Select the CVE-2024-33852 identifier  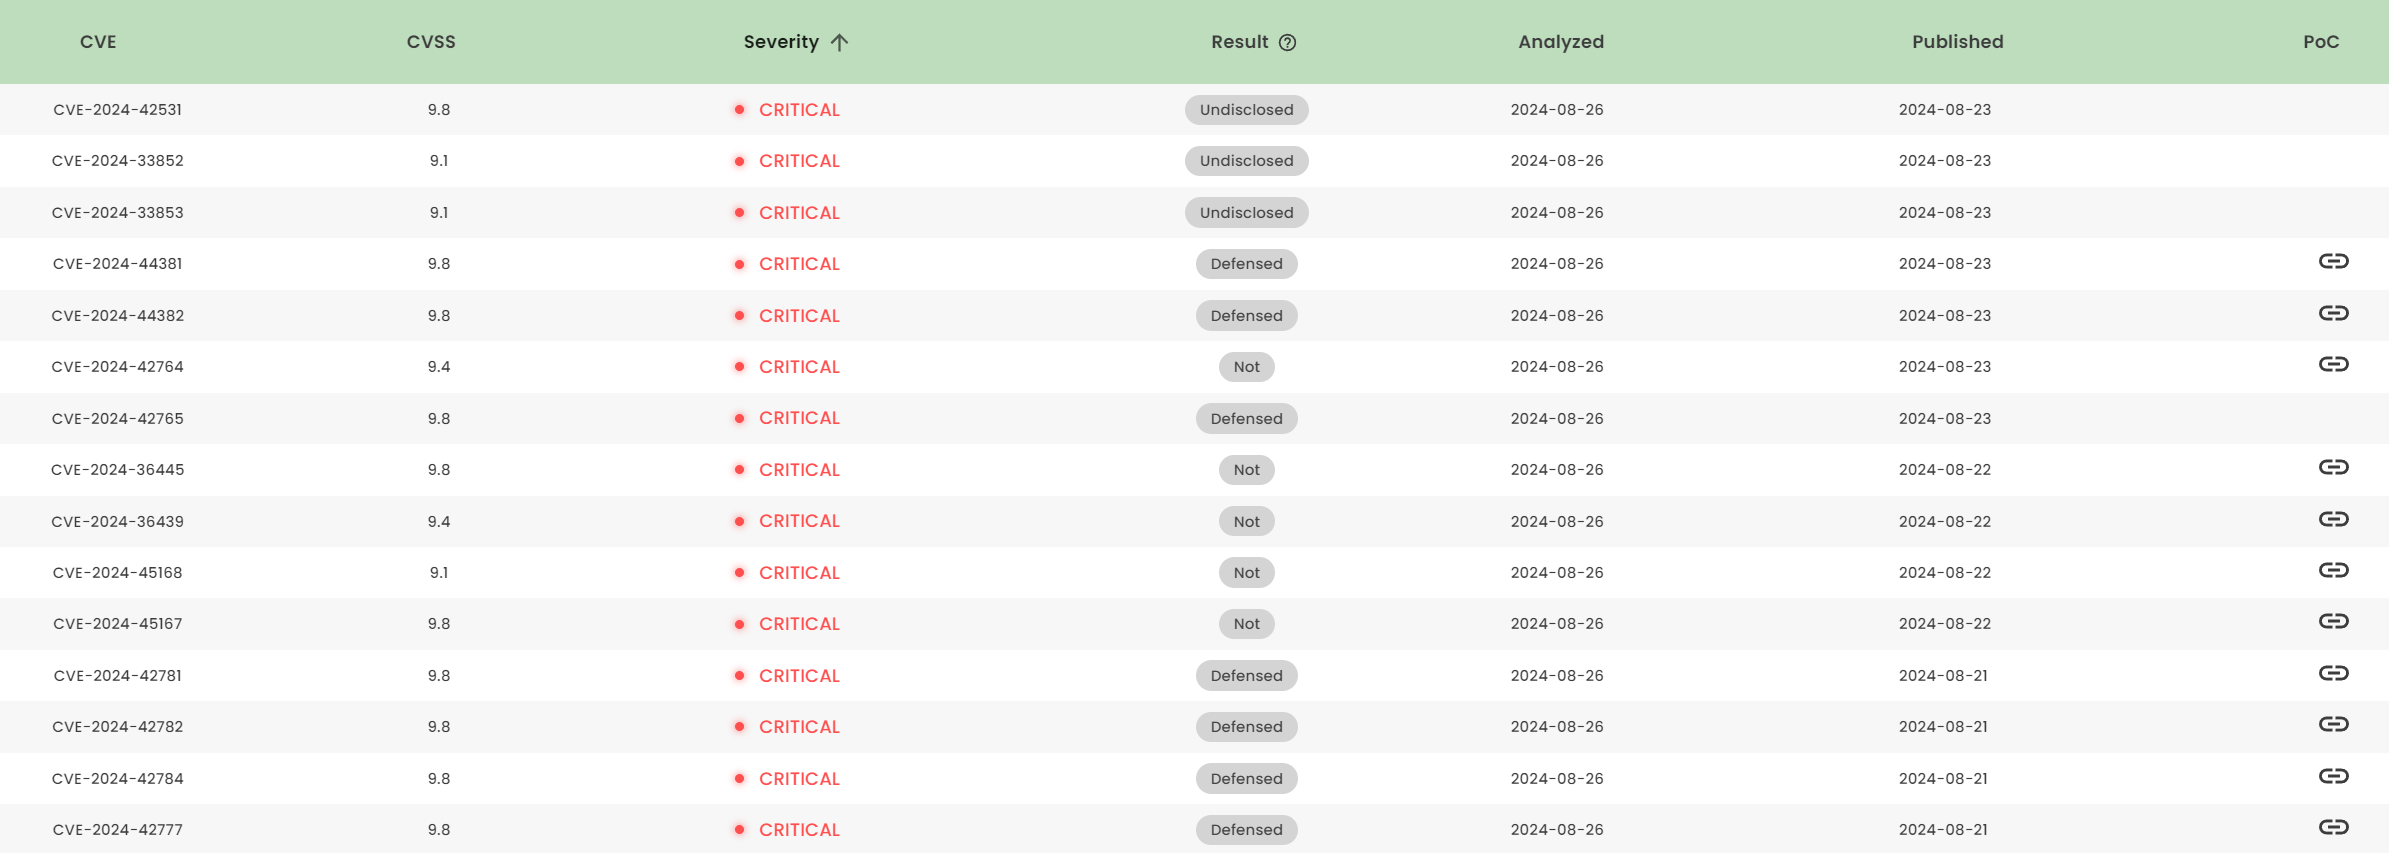pos(118,161)
